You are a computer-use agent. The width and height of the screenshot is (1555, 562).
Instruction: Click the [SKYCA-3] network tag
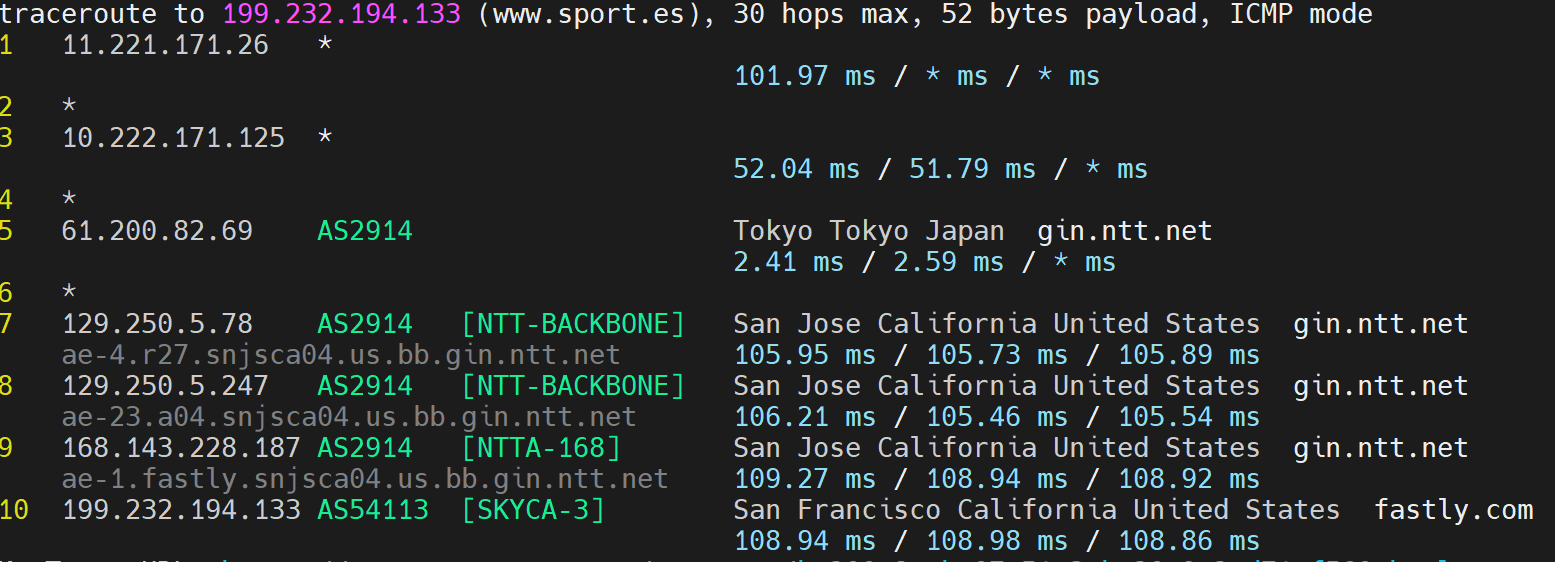coord(533,510)
